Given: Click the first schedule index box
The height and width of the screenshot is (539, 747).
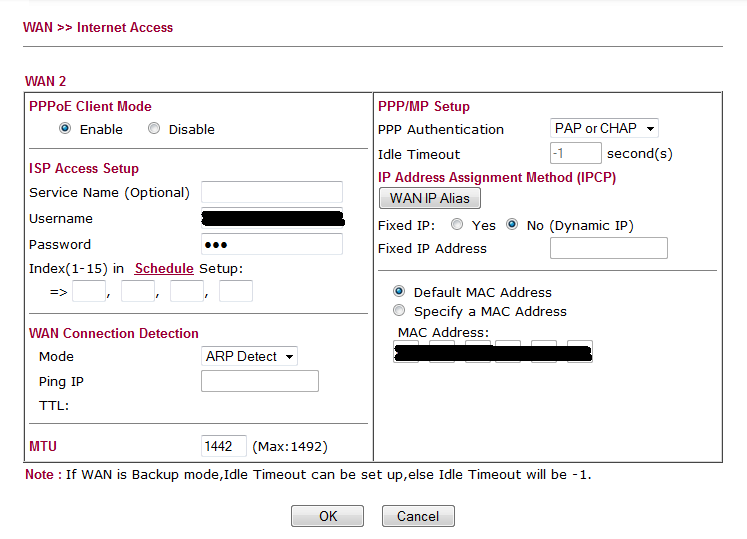Looking at the screenshot, I should (89, 291).
